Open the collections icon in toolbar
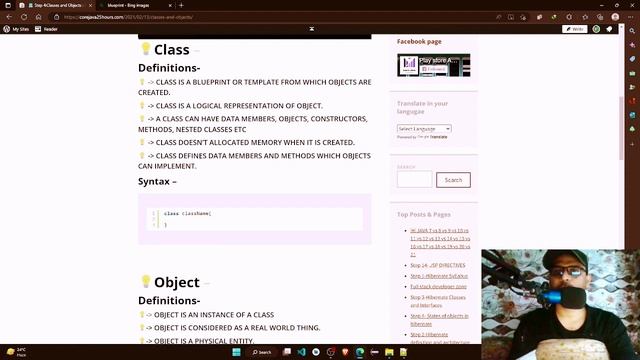640x360 pixels. tap(600, 17)
